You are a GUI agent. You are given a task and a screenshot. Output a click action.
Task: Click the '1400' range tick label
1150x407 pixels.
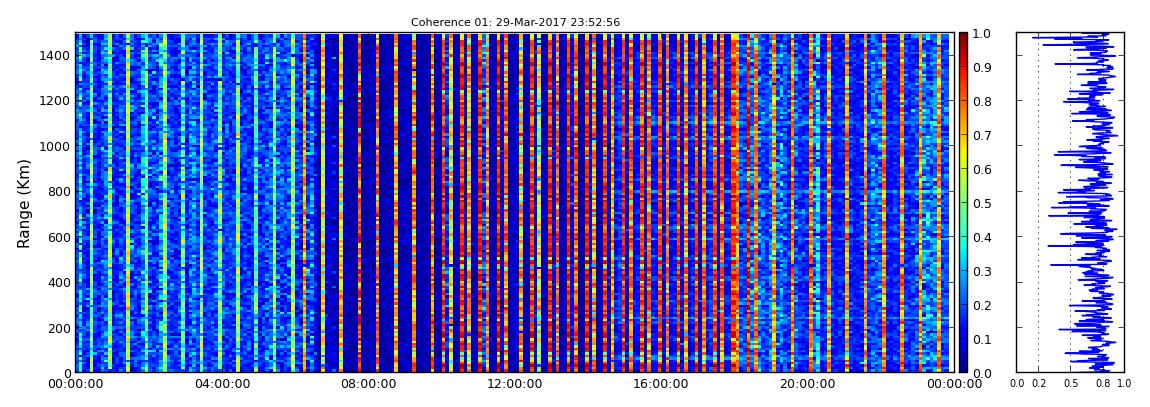[x=56, y=55]
